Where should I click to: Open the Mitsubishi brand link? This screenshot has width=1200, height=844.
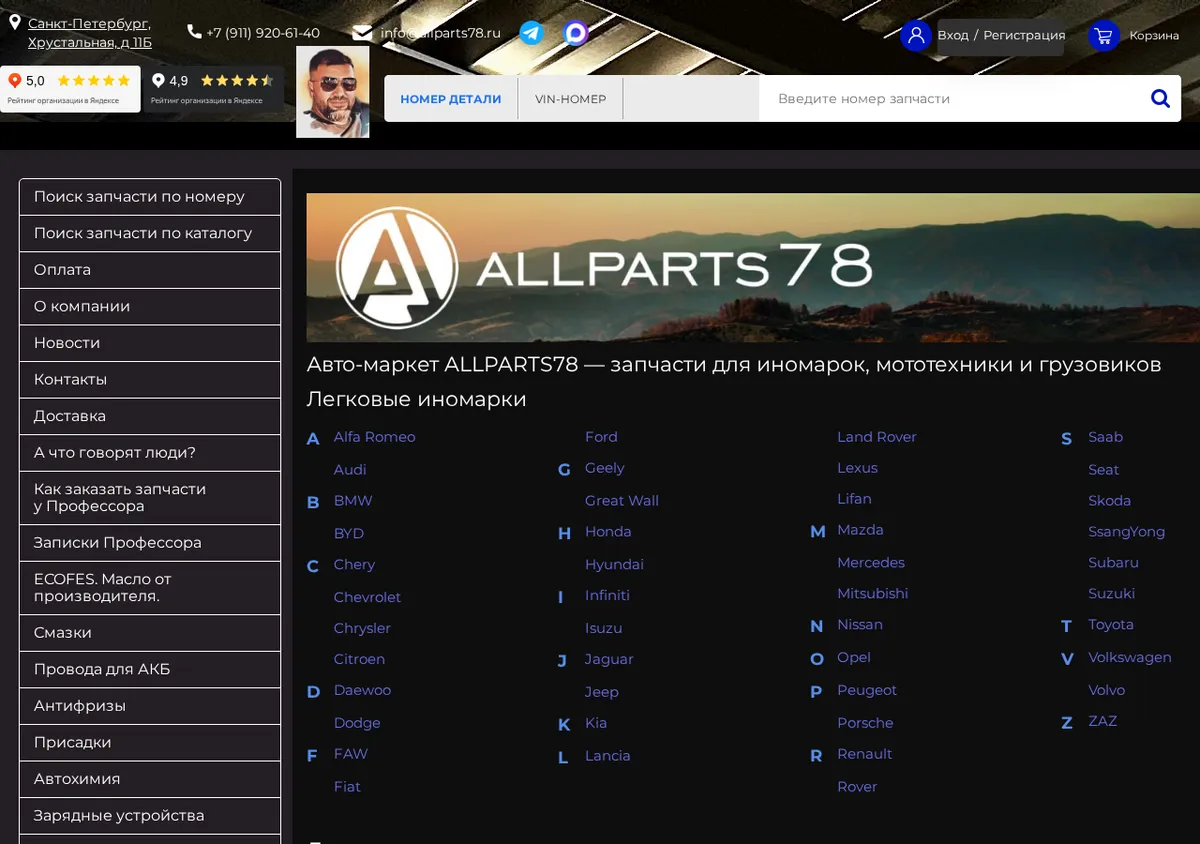872,593
